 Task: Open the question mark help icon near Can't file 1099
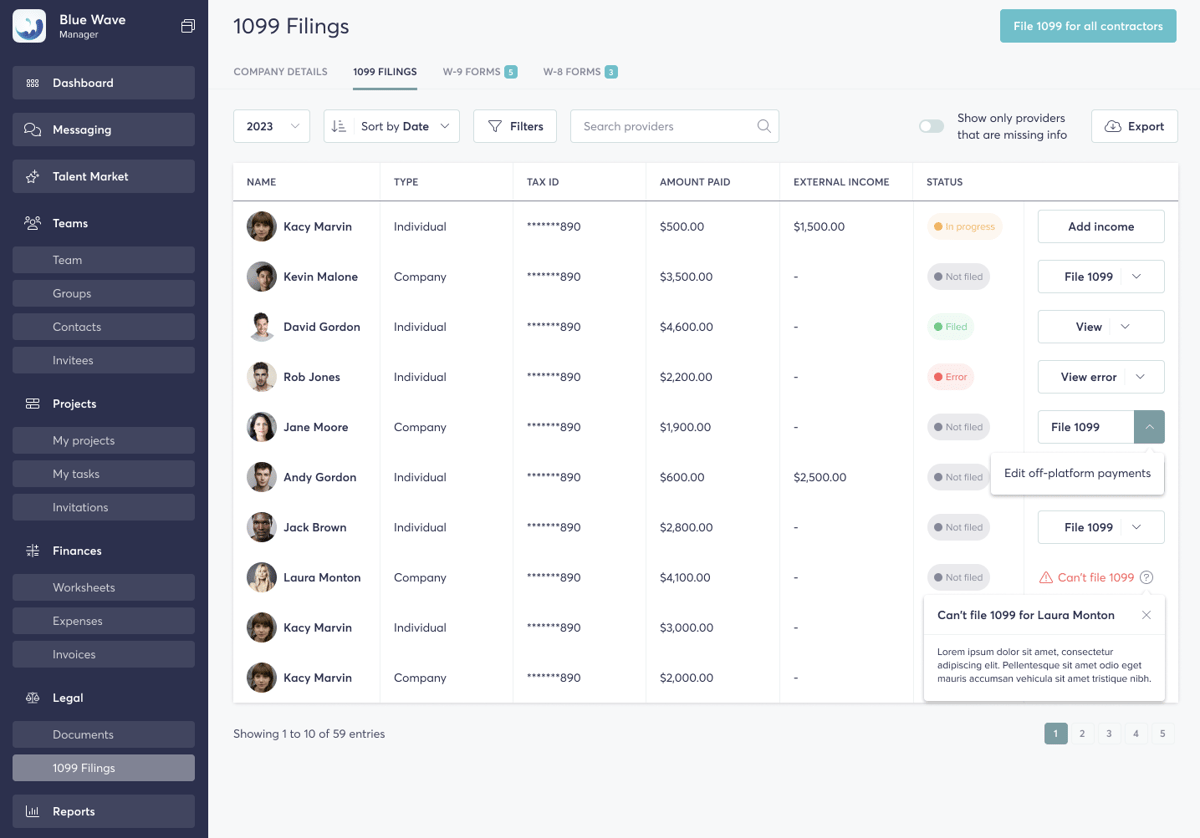pos(1146,577)
